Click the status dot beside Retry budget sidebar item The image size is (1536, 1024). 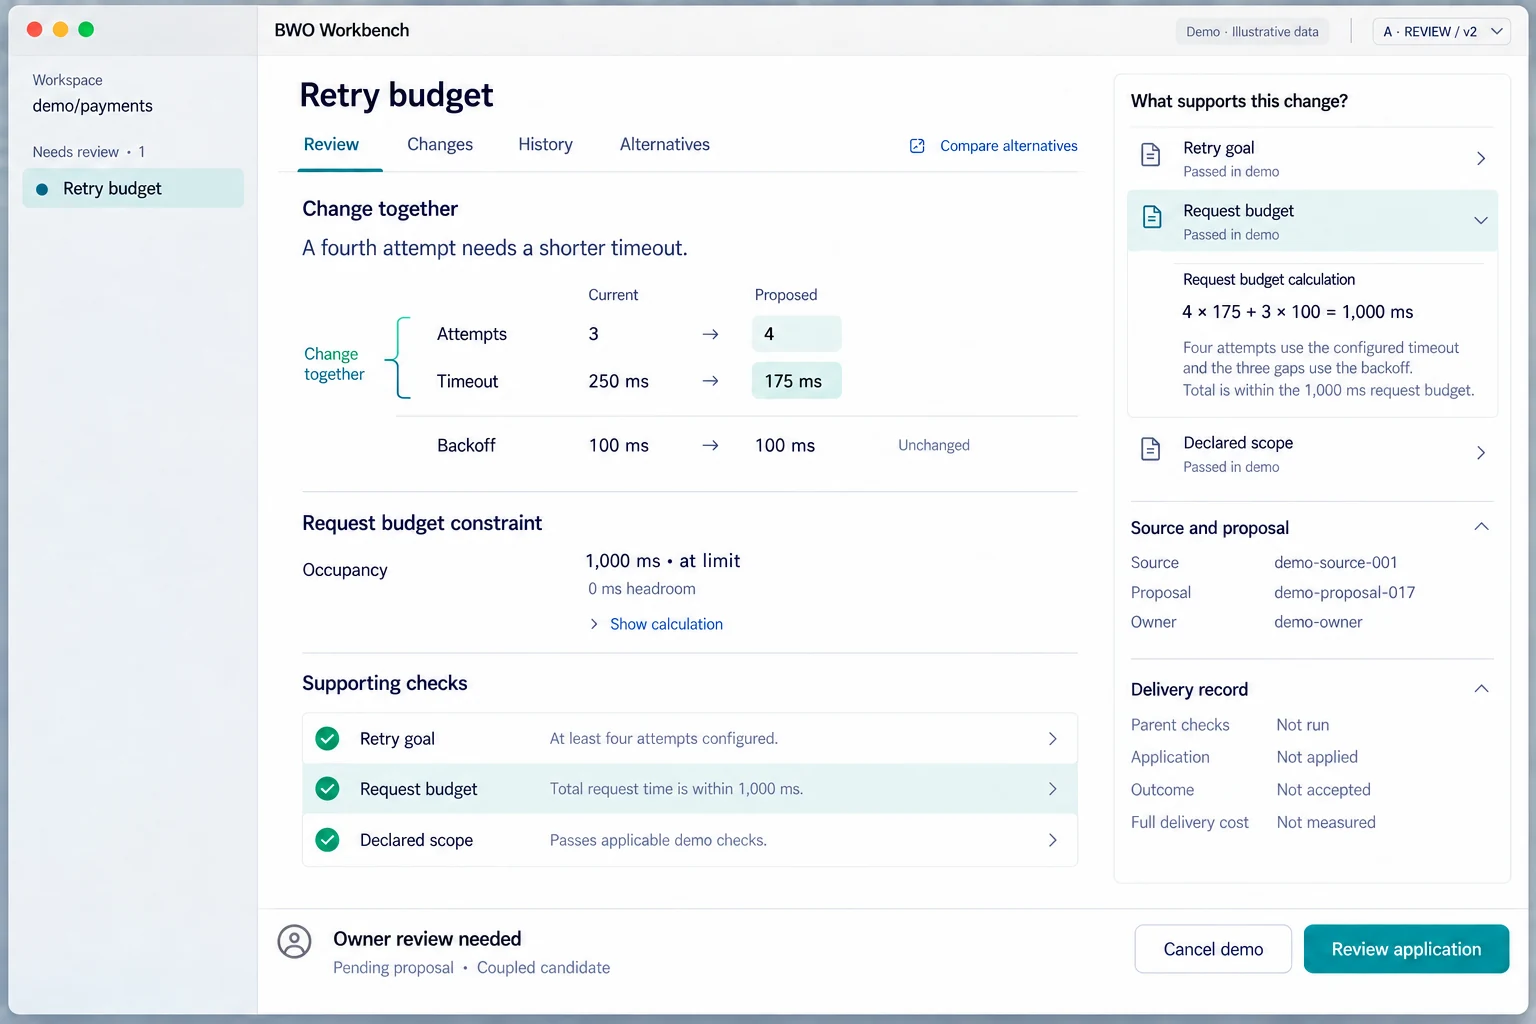tap(42, 189)
